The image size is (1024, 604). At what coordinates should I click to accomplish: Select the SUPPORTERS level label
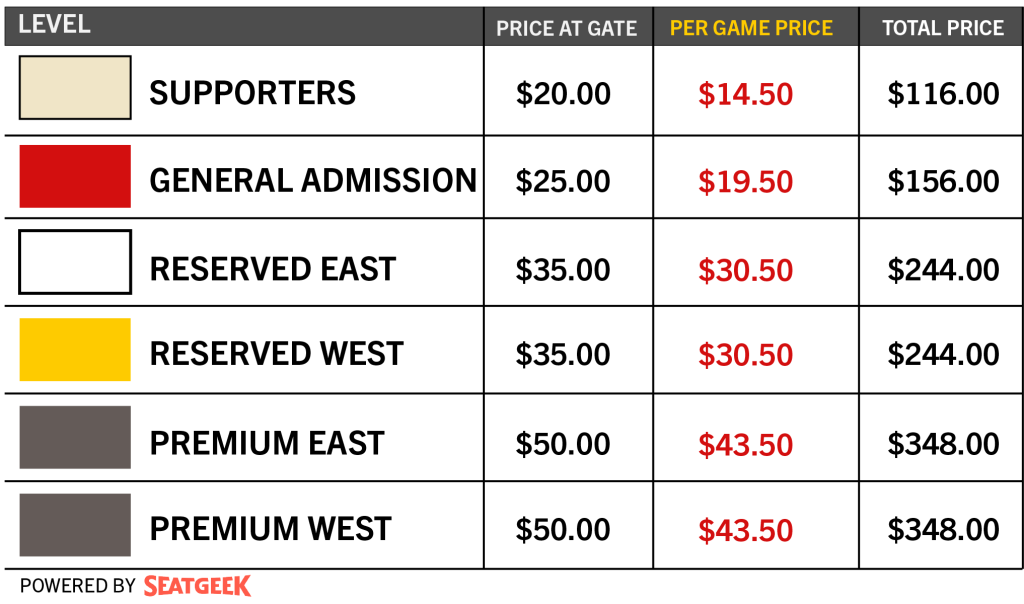tap(252, 93)
